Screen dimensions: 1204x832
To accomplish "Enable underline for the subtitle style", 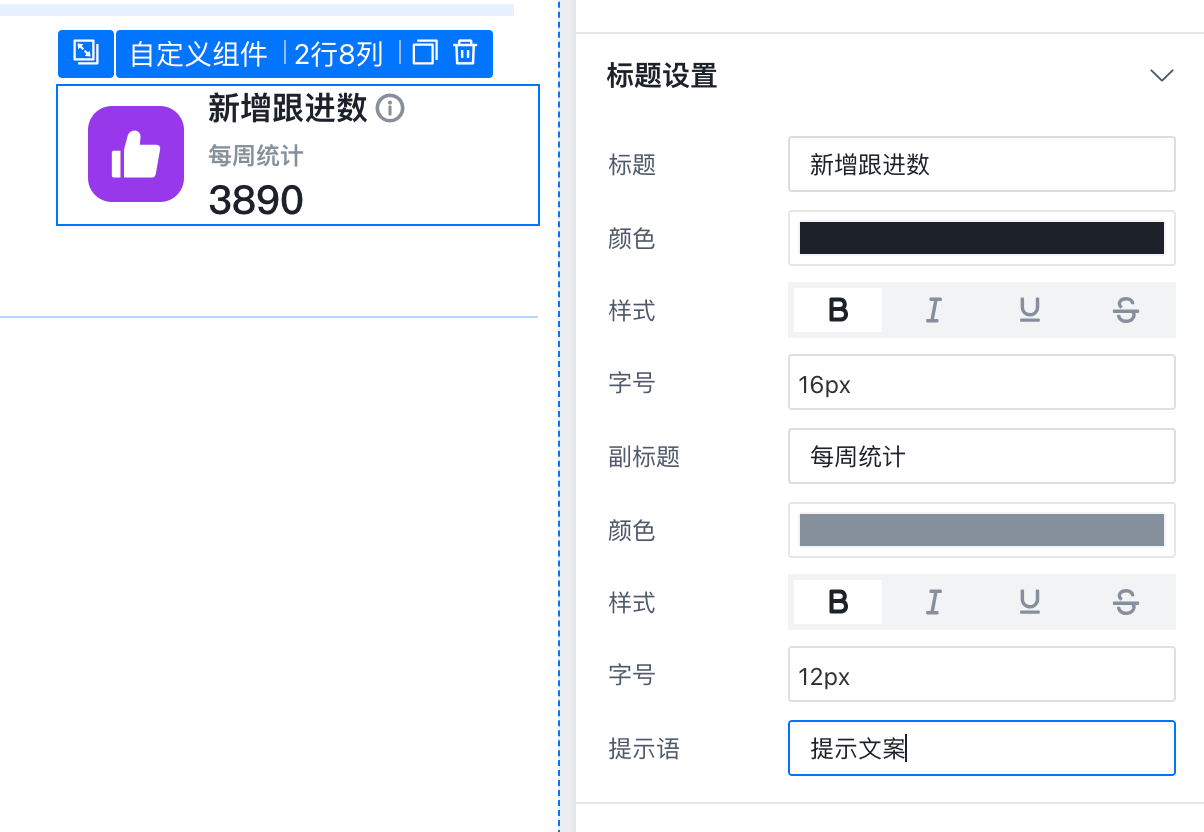I will coord(1030,602).
